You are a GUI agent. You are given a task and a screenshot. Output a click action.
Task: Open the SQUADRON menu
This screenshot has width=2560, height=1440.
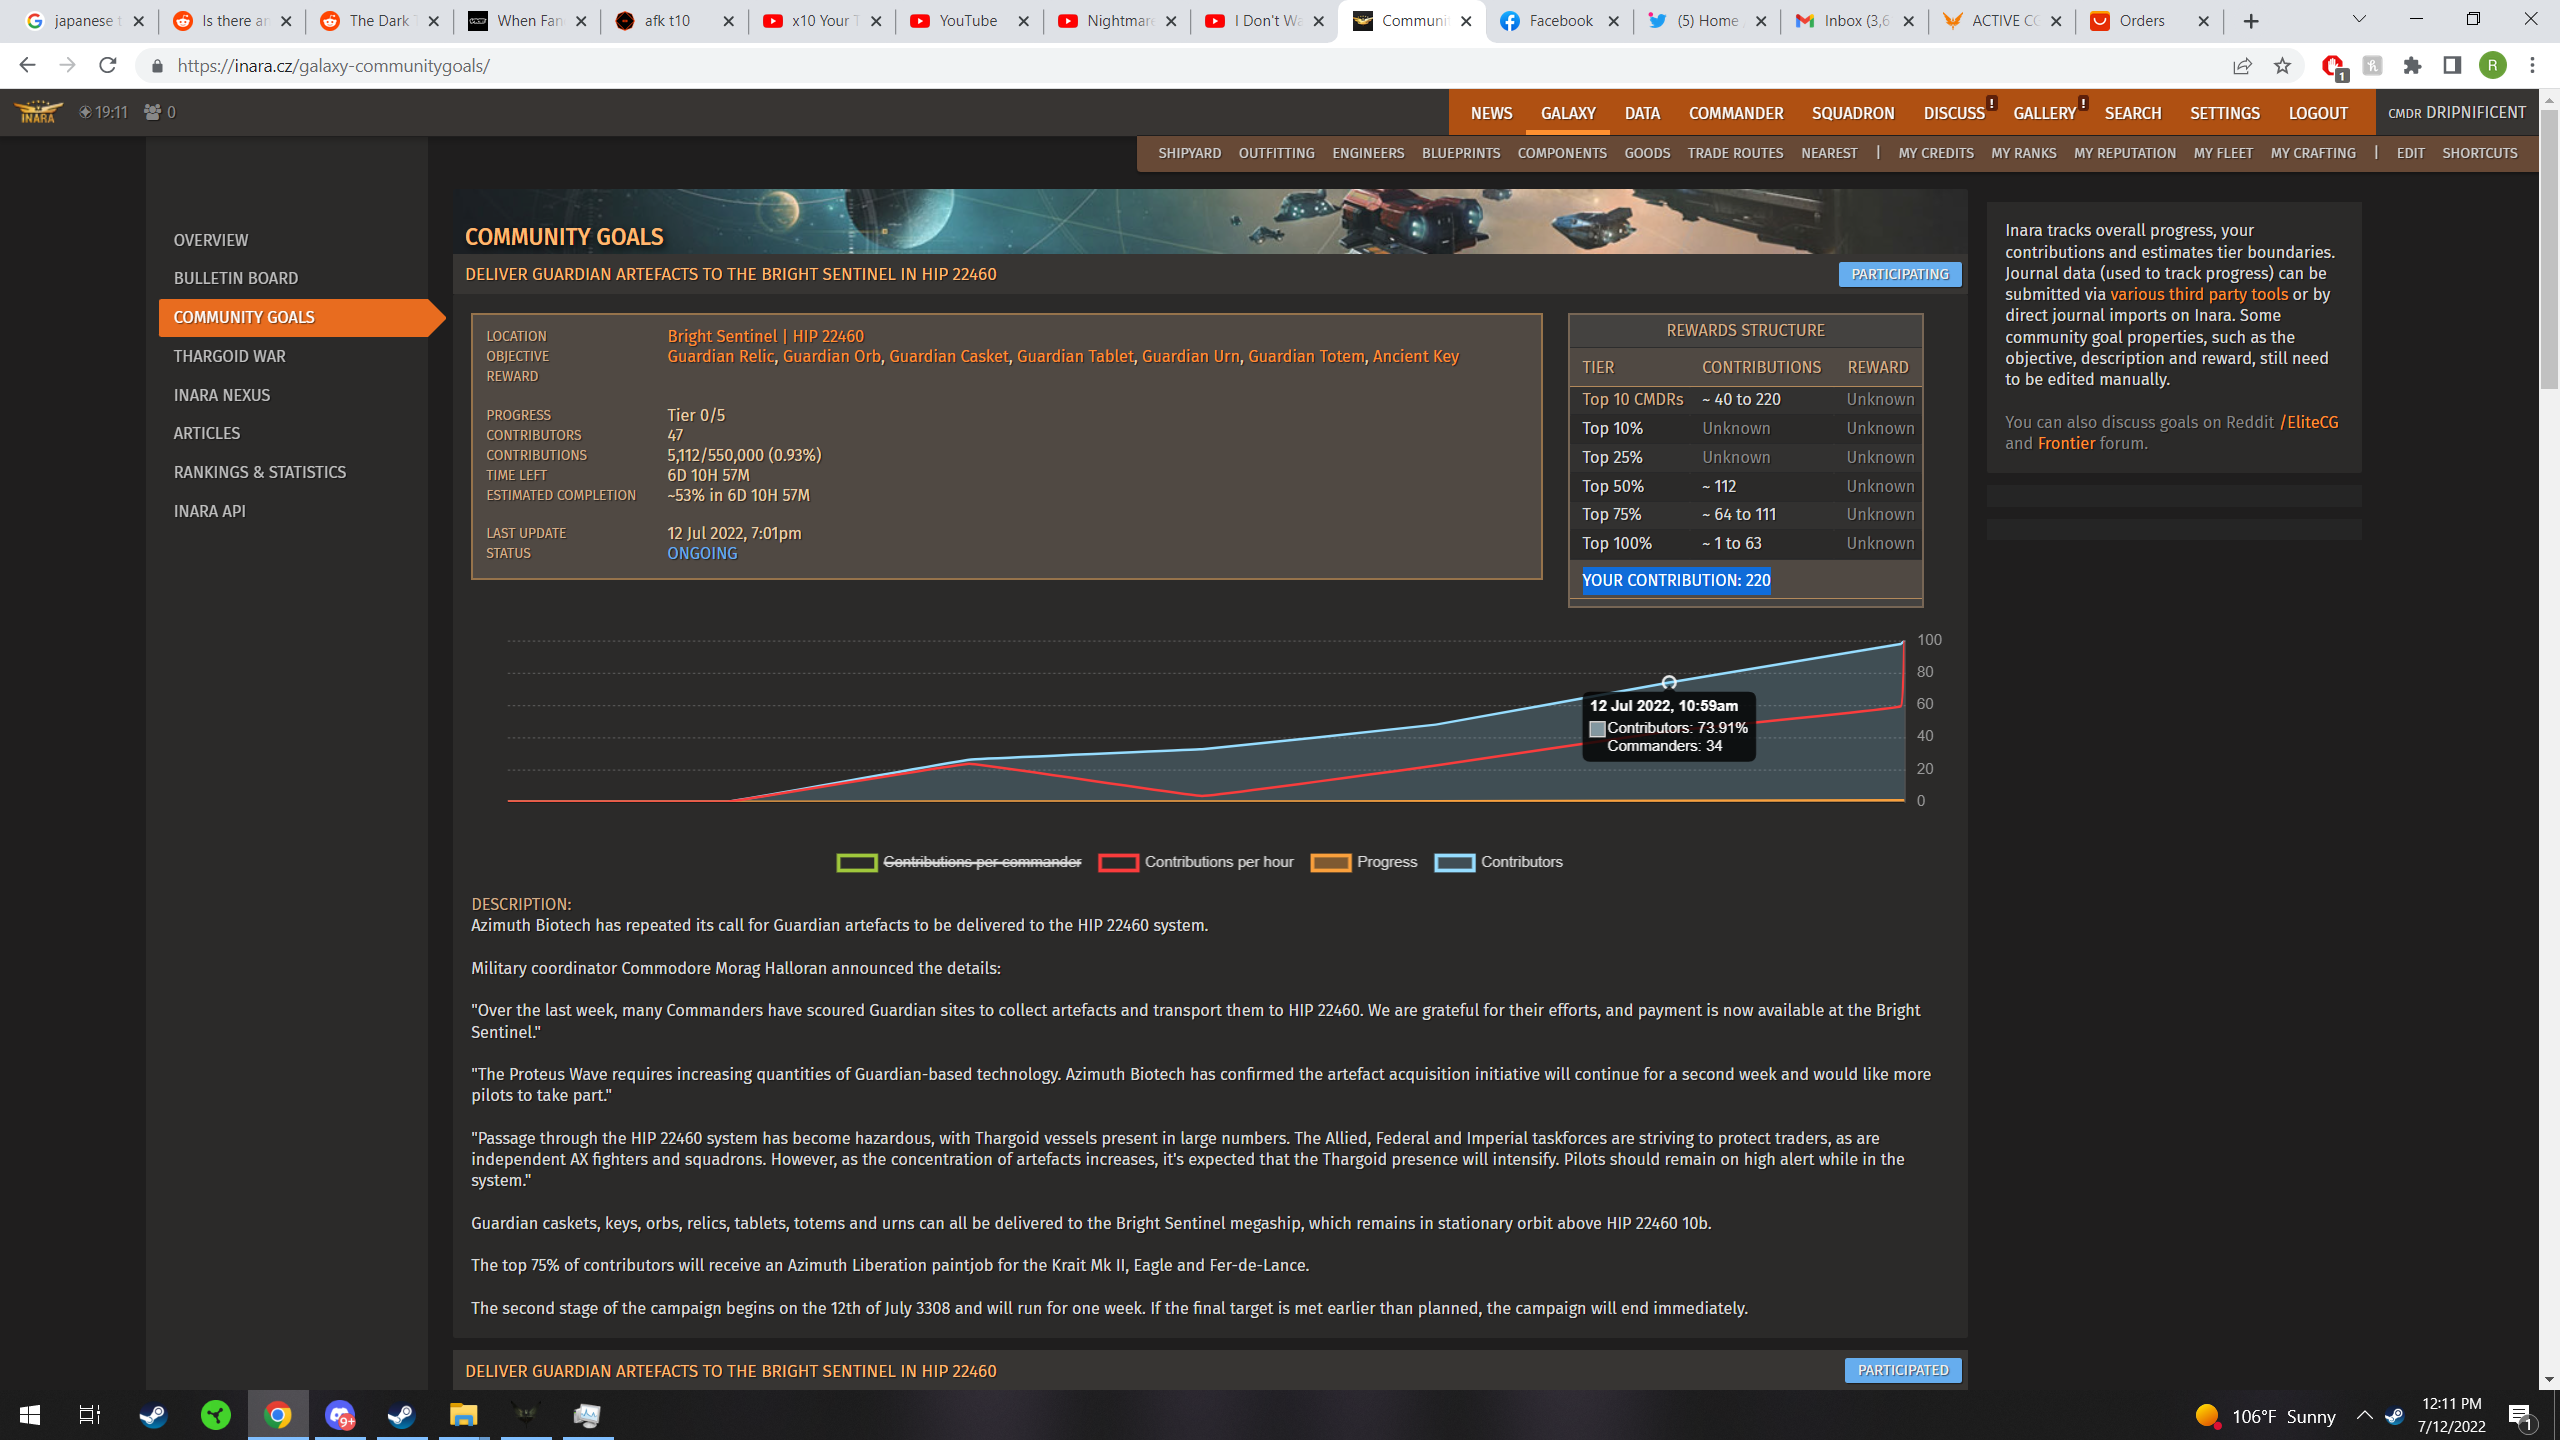pyautogui.click(x=1853, y=113)
